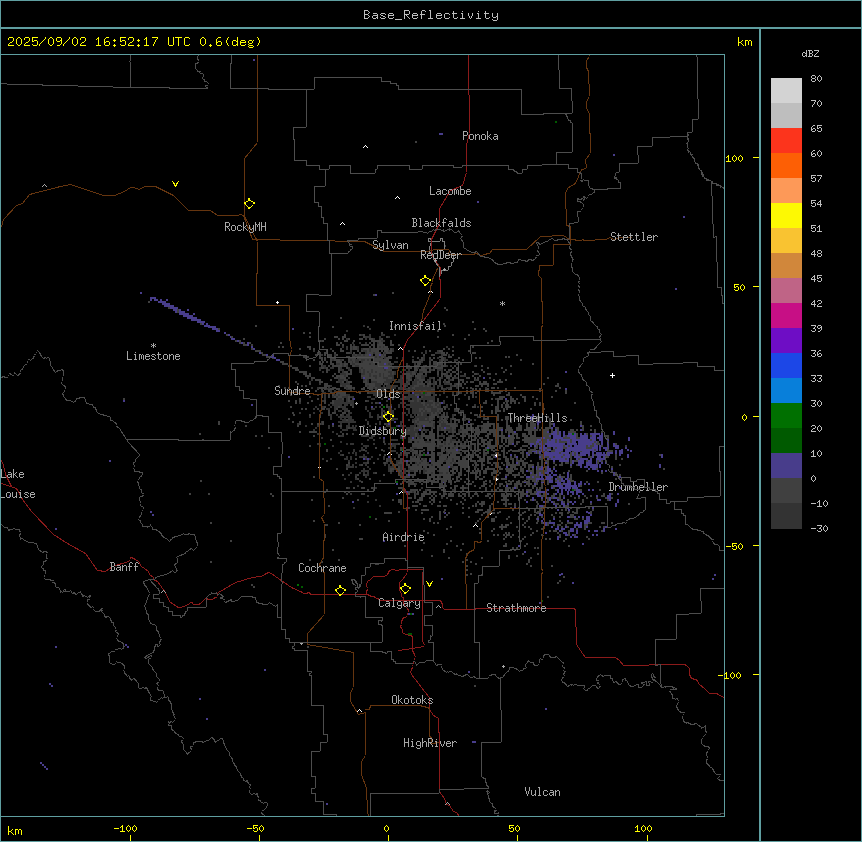This screenshot has width=862, height=842.
Task: Click the asterisk marker above Limestone label
Action: coord(153,346)
